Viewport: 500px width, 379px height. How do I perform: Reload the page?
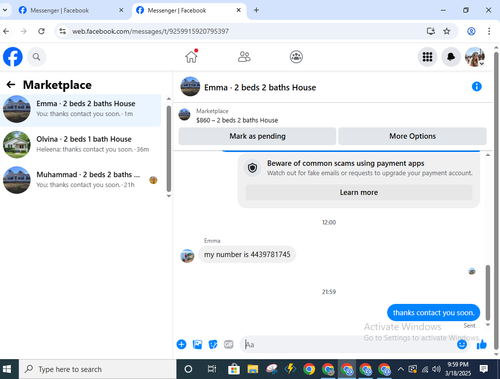click(x=41, y=31)
